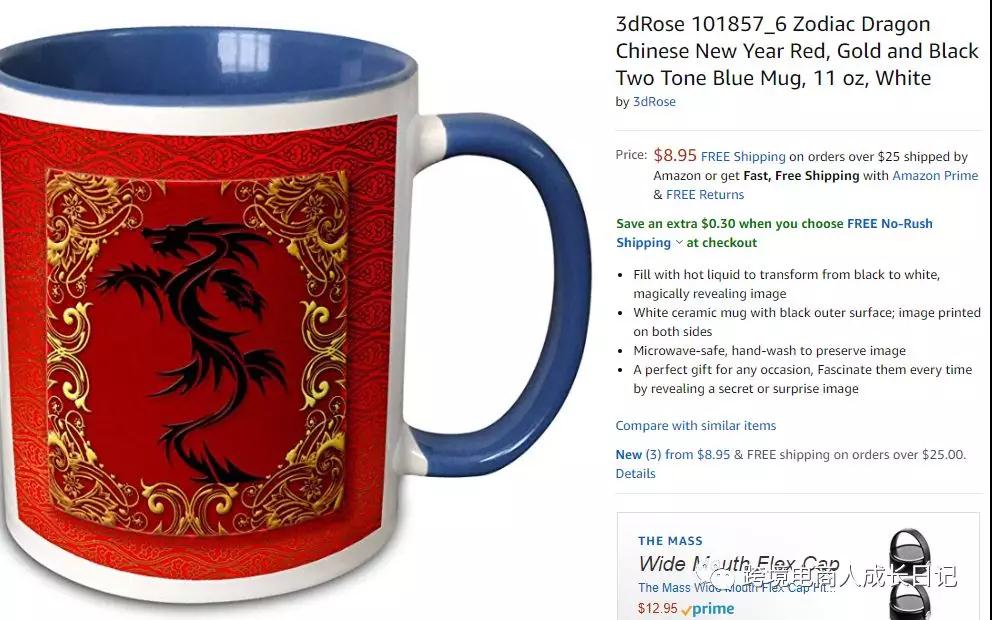This screenshot has width=992, height=620.
Task: Click the product title Zodiac Dragon mug
Action: (x=797, y=51)
